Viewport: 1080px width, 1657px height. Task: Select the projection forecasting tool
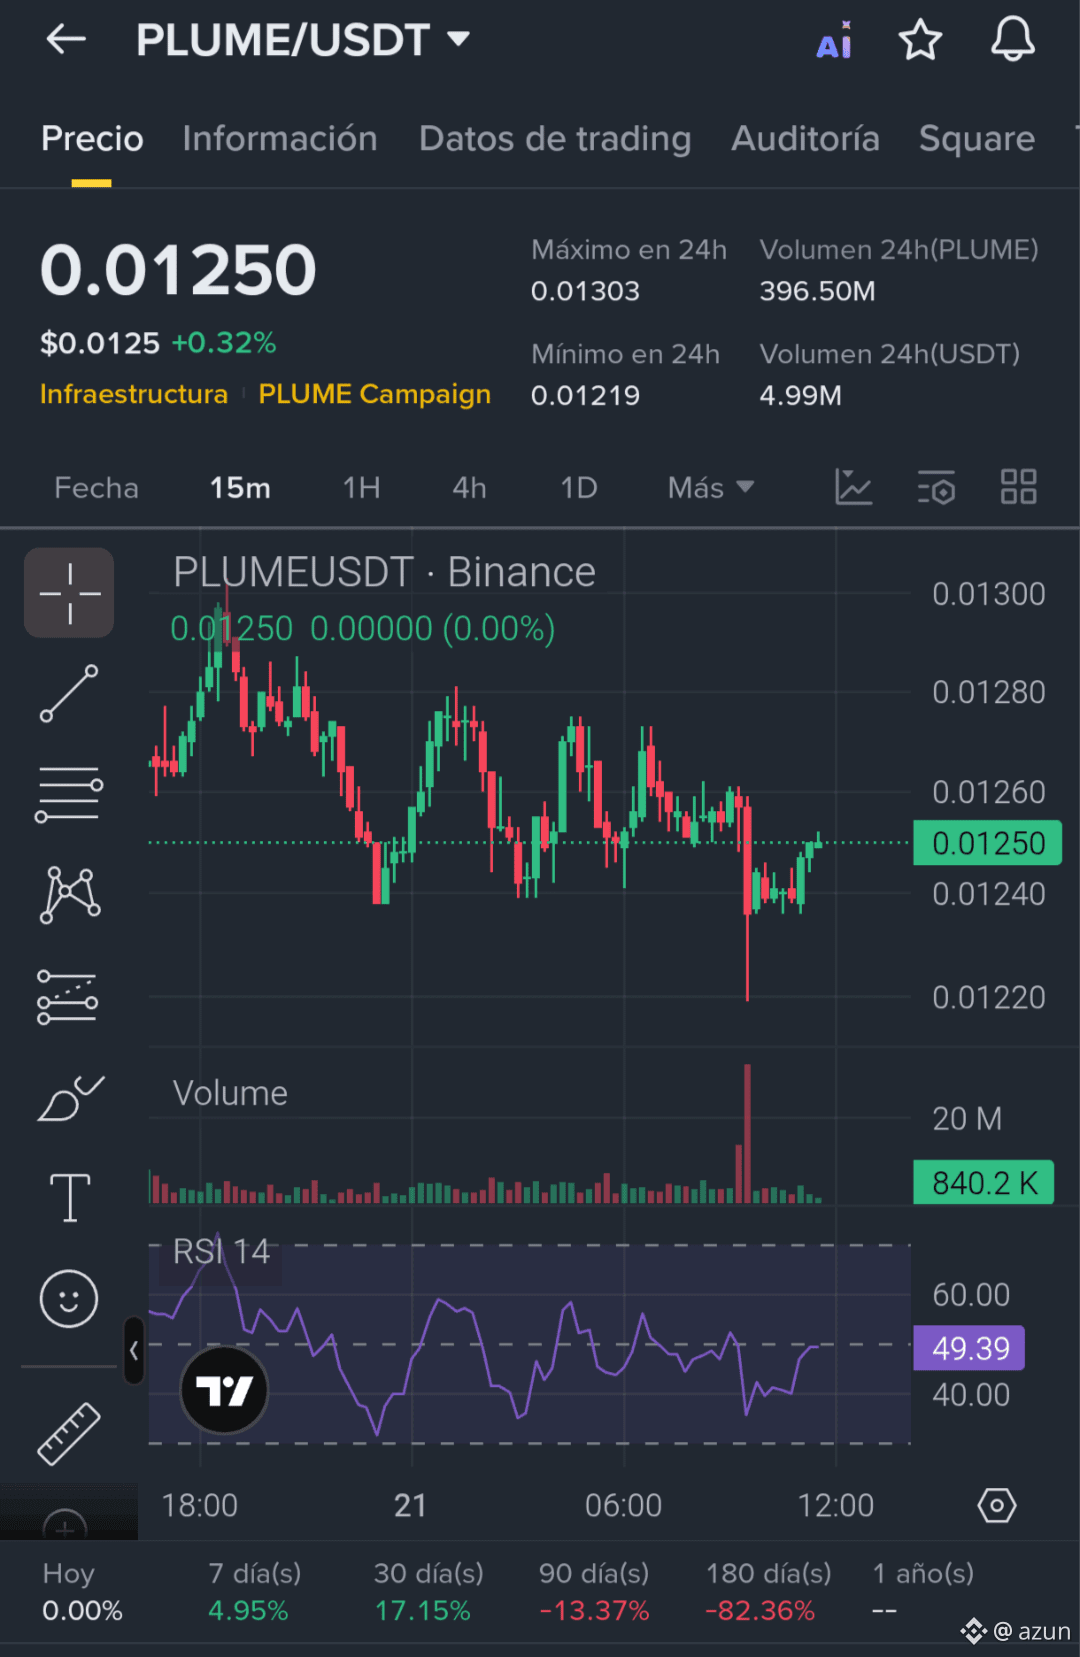68,997
